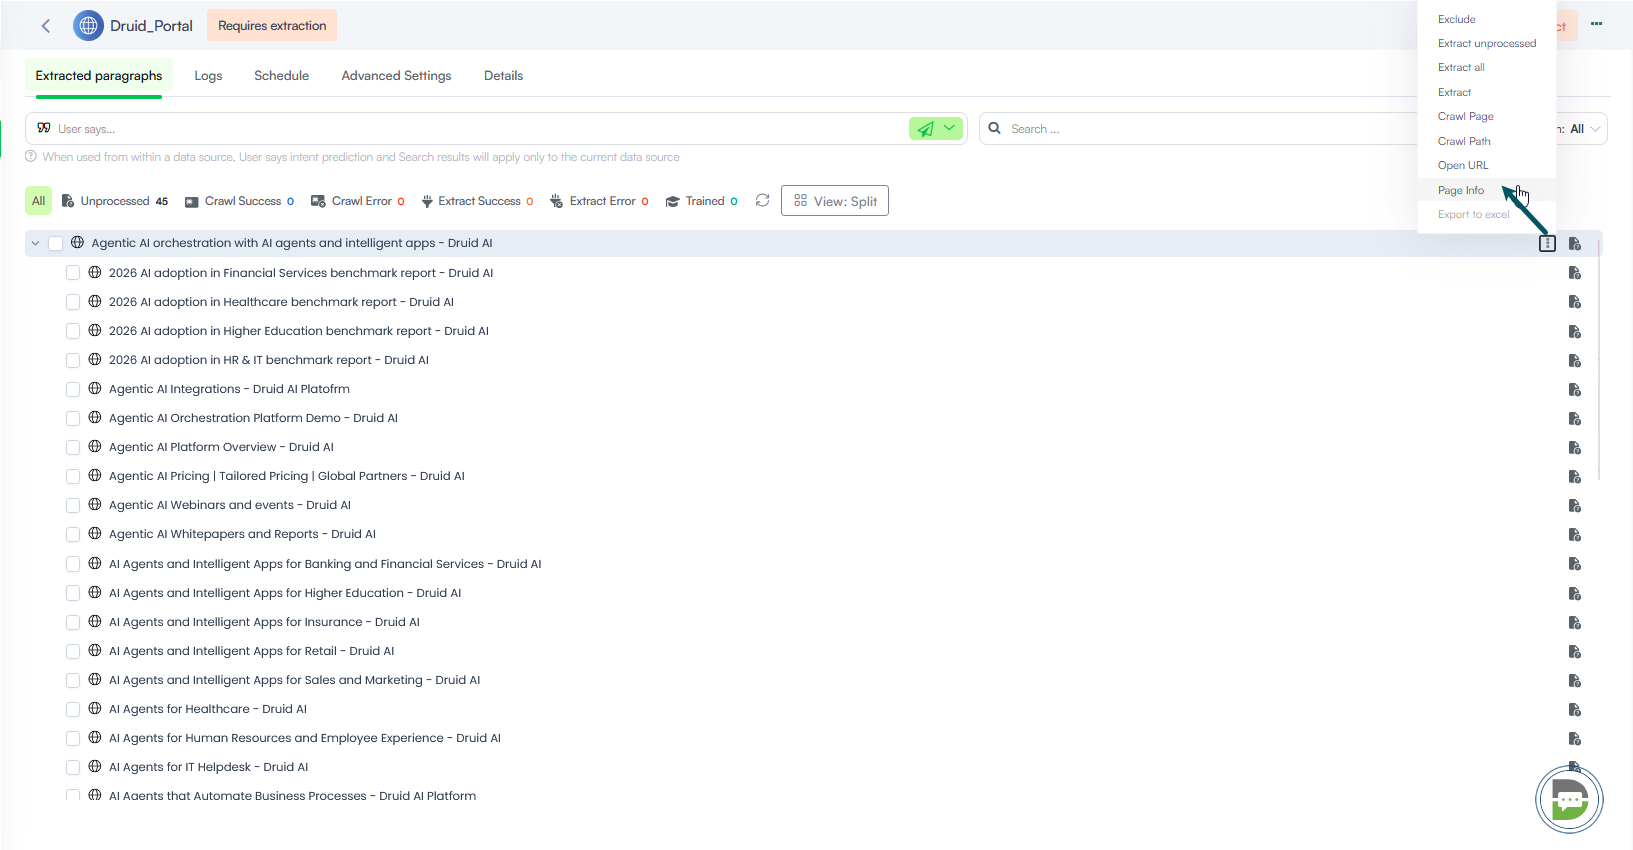Open document icon for Banking and Financial Services
This screenshot has height=850, width=1633.
tap(1575, 564)
